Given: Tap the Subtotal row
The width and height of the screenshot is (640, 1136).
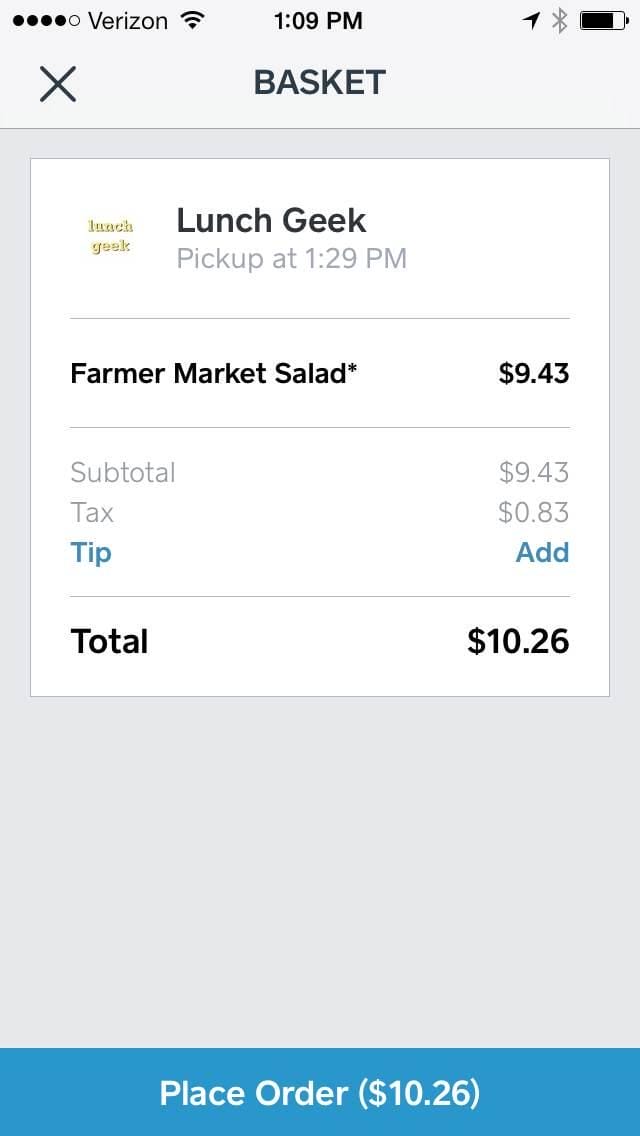Looking at the screenshot, I should 122,472.
